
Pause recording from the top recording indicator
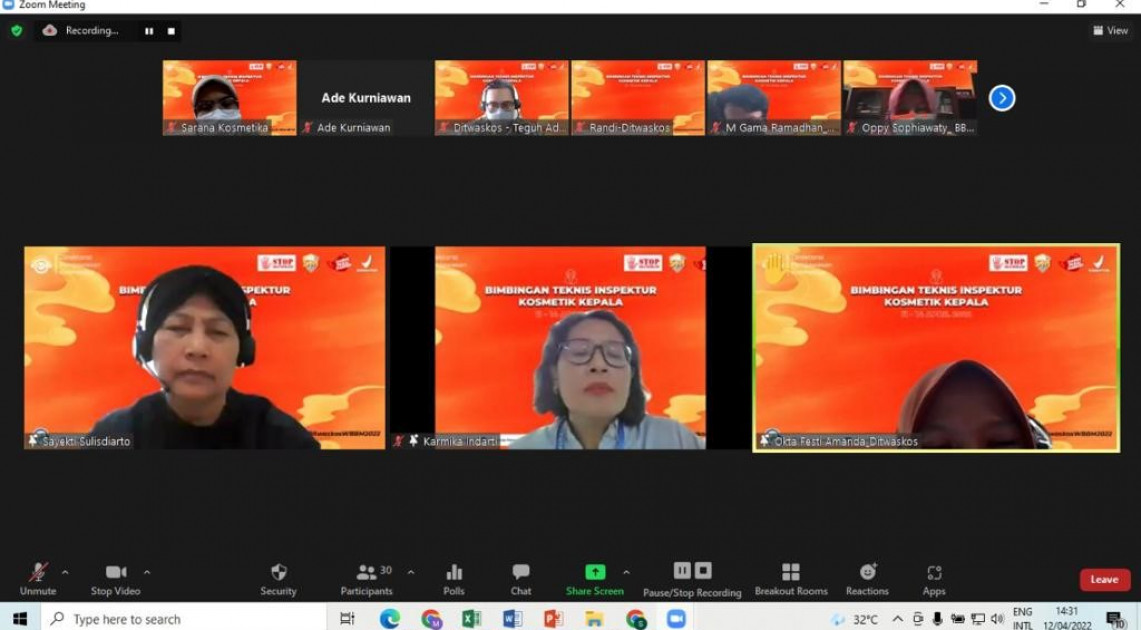149,31
